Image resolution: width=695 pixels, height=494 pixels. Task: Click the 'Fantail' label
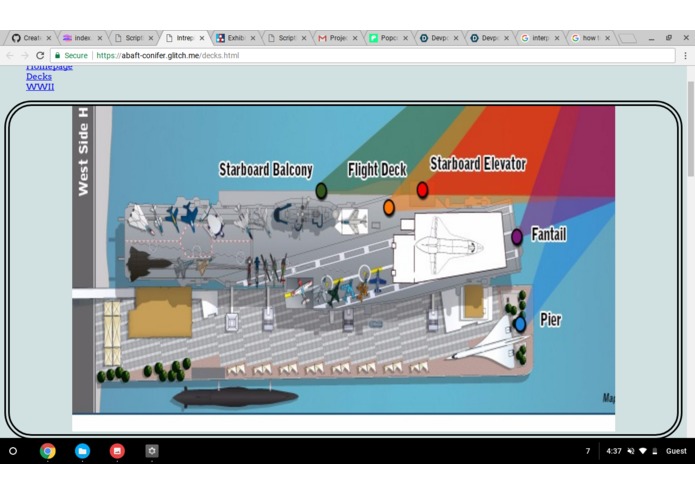pos(549,234)
